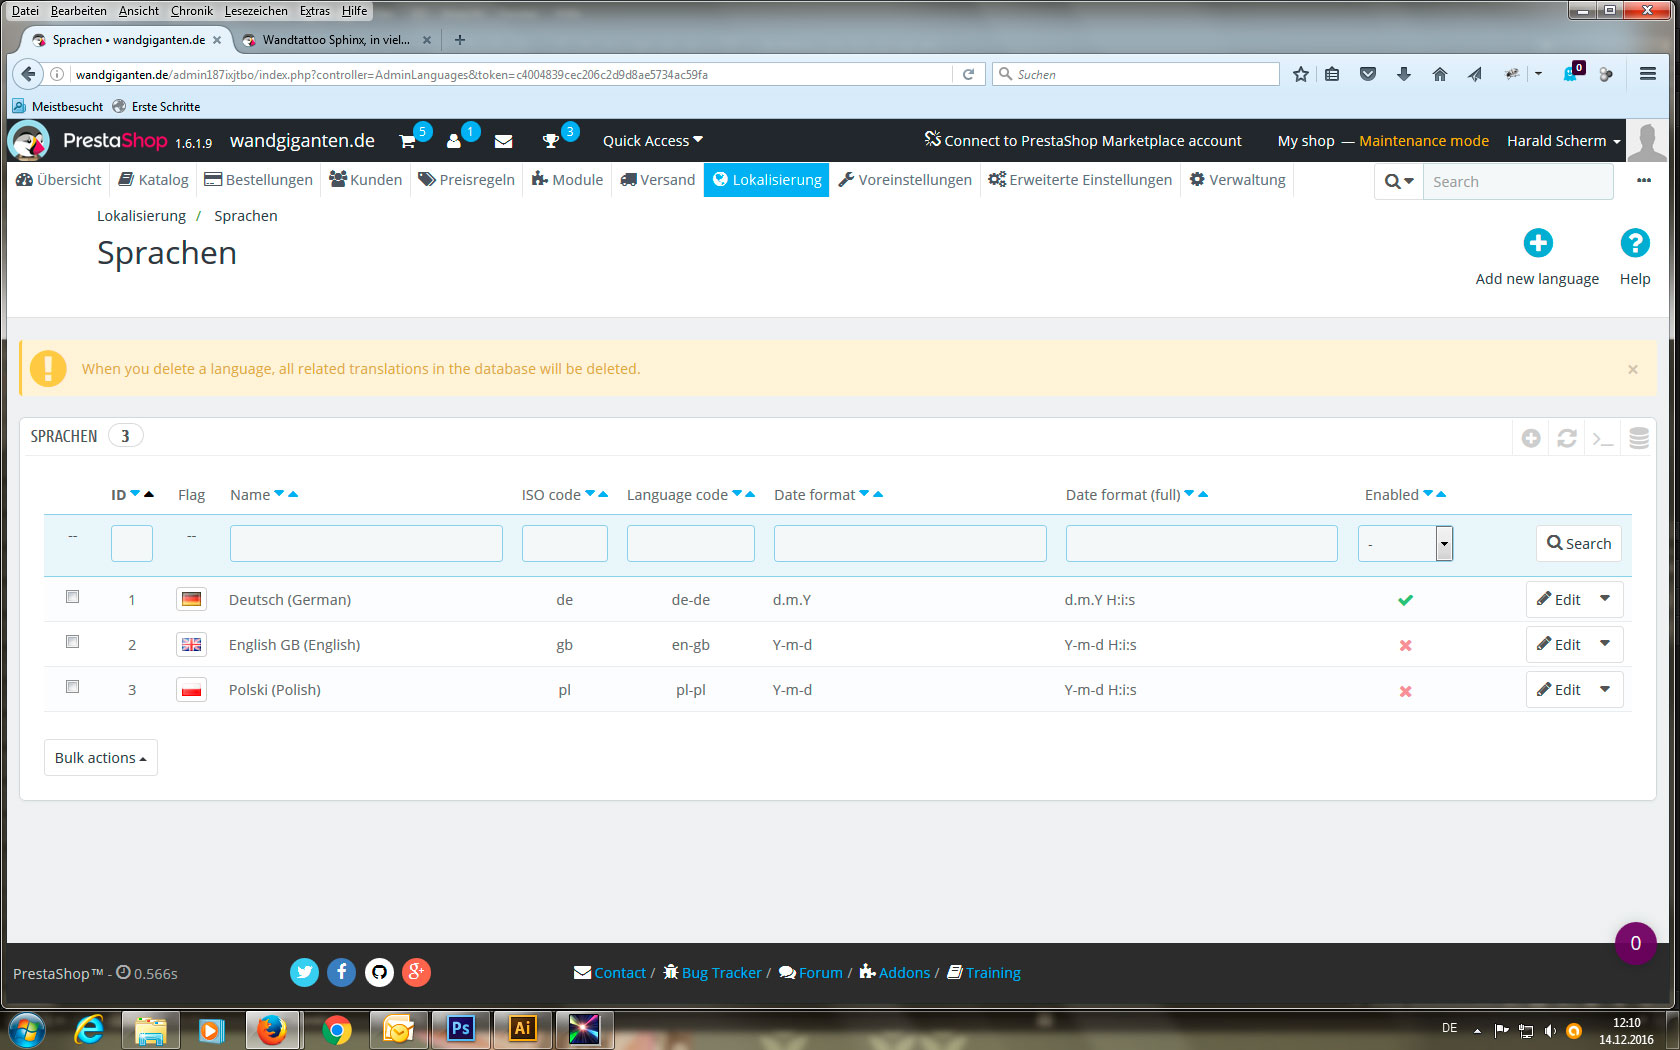Click the add new record icon in Sprachen panel

[1530, 438]
